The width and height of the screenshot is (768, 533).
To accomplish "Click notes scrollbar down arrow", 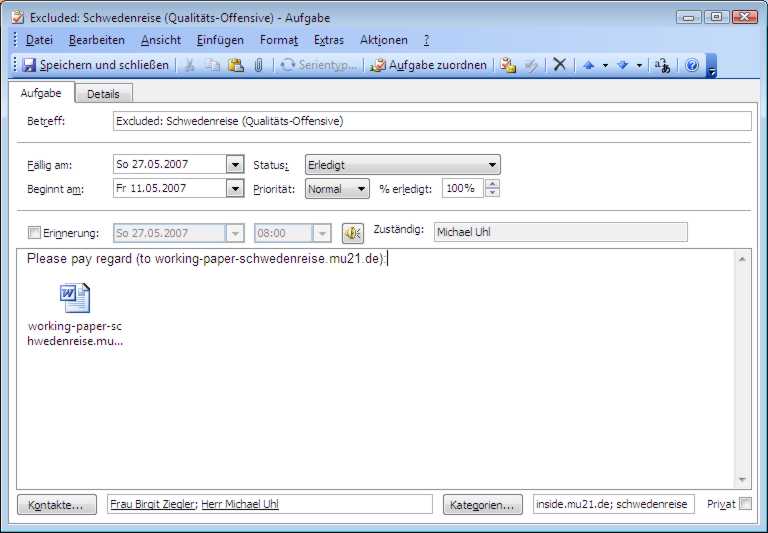I will [742, 479].
